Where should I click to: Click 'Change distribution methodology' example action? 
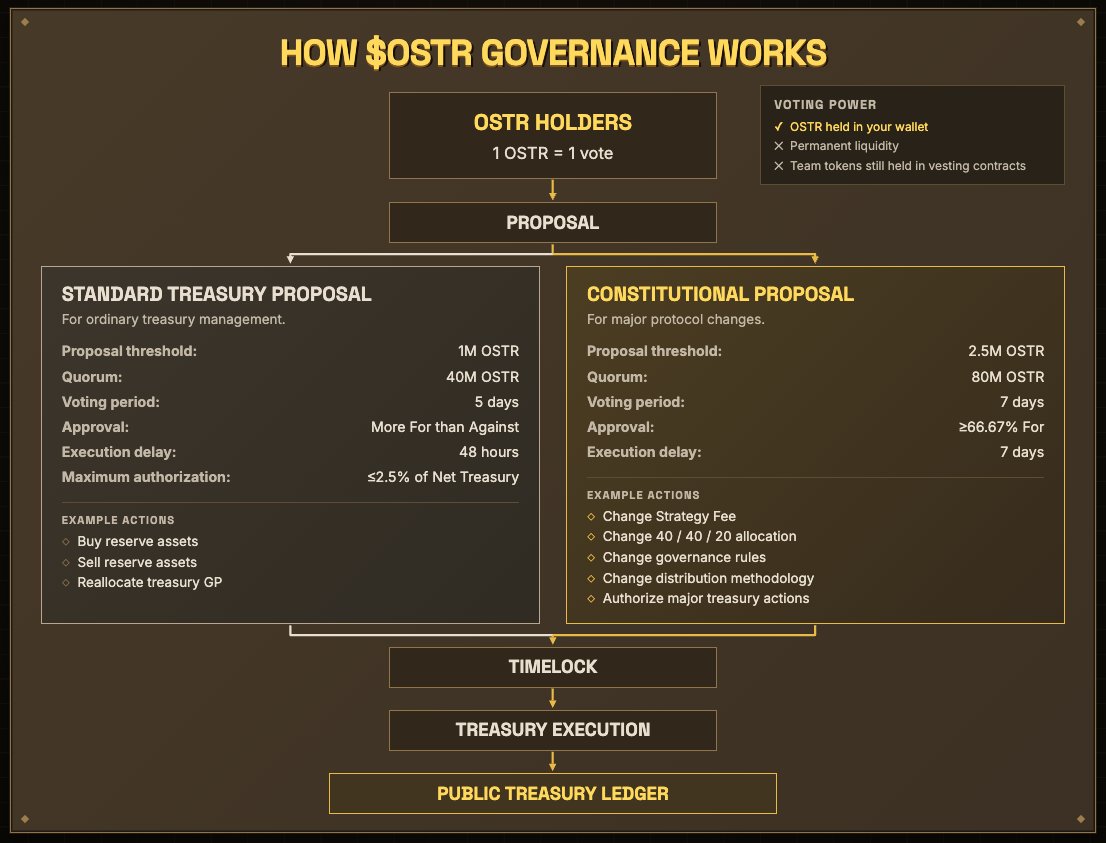point(708,578)
